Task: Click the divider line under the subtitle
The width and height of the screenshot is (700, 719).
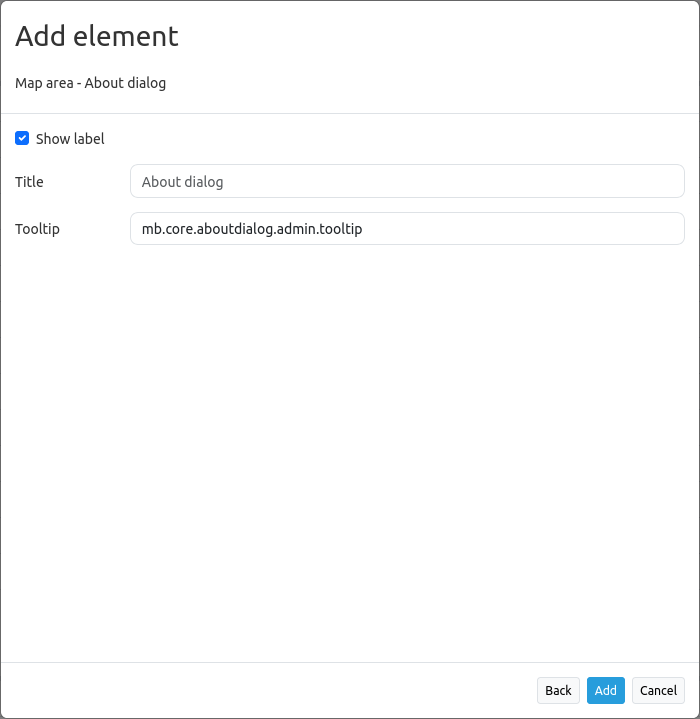Action: 350,114
